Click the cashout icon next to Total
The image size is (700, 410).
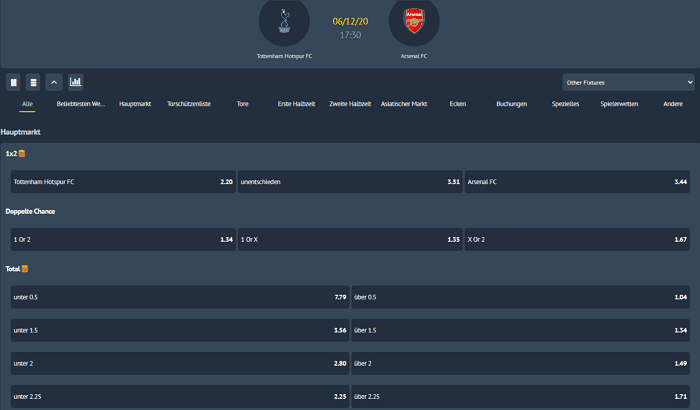tap(25, 269)
